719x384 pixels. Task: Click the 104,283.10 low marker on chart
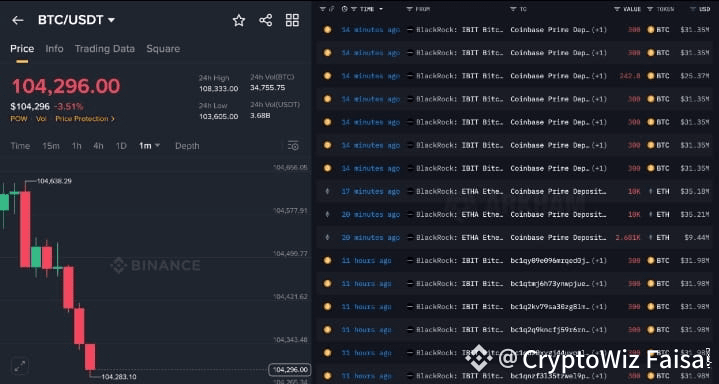pyautogui.click(x=119, y=377)
